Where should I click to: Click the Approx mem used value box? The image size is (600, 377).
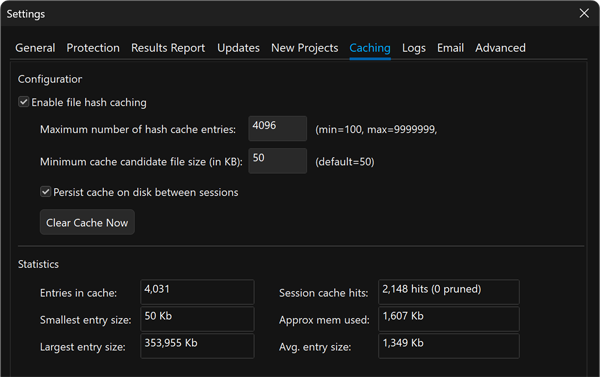click(449, 319)
